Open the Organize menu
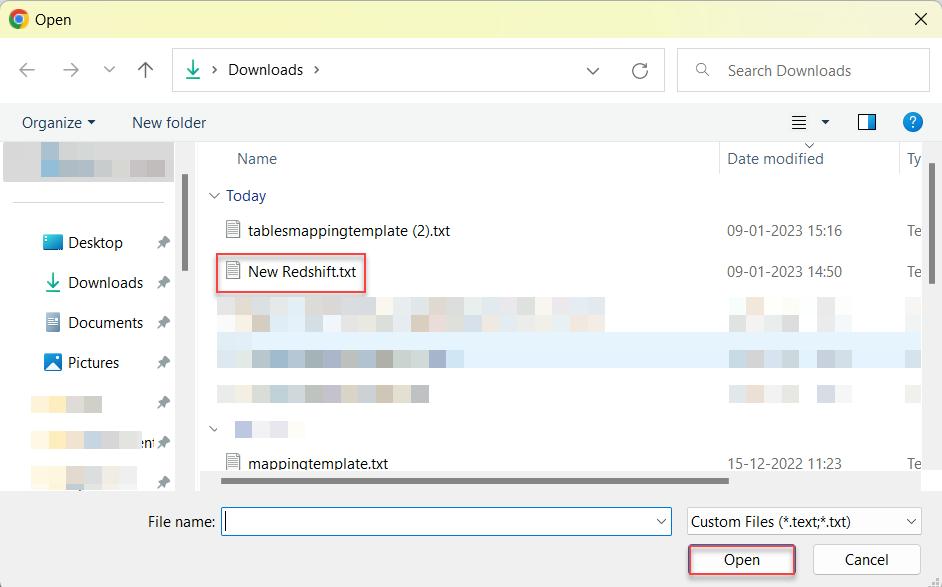Viewport: 942px width, 587px height. [x=56, y=122]
